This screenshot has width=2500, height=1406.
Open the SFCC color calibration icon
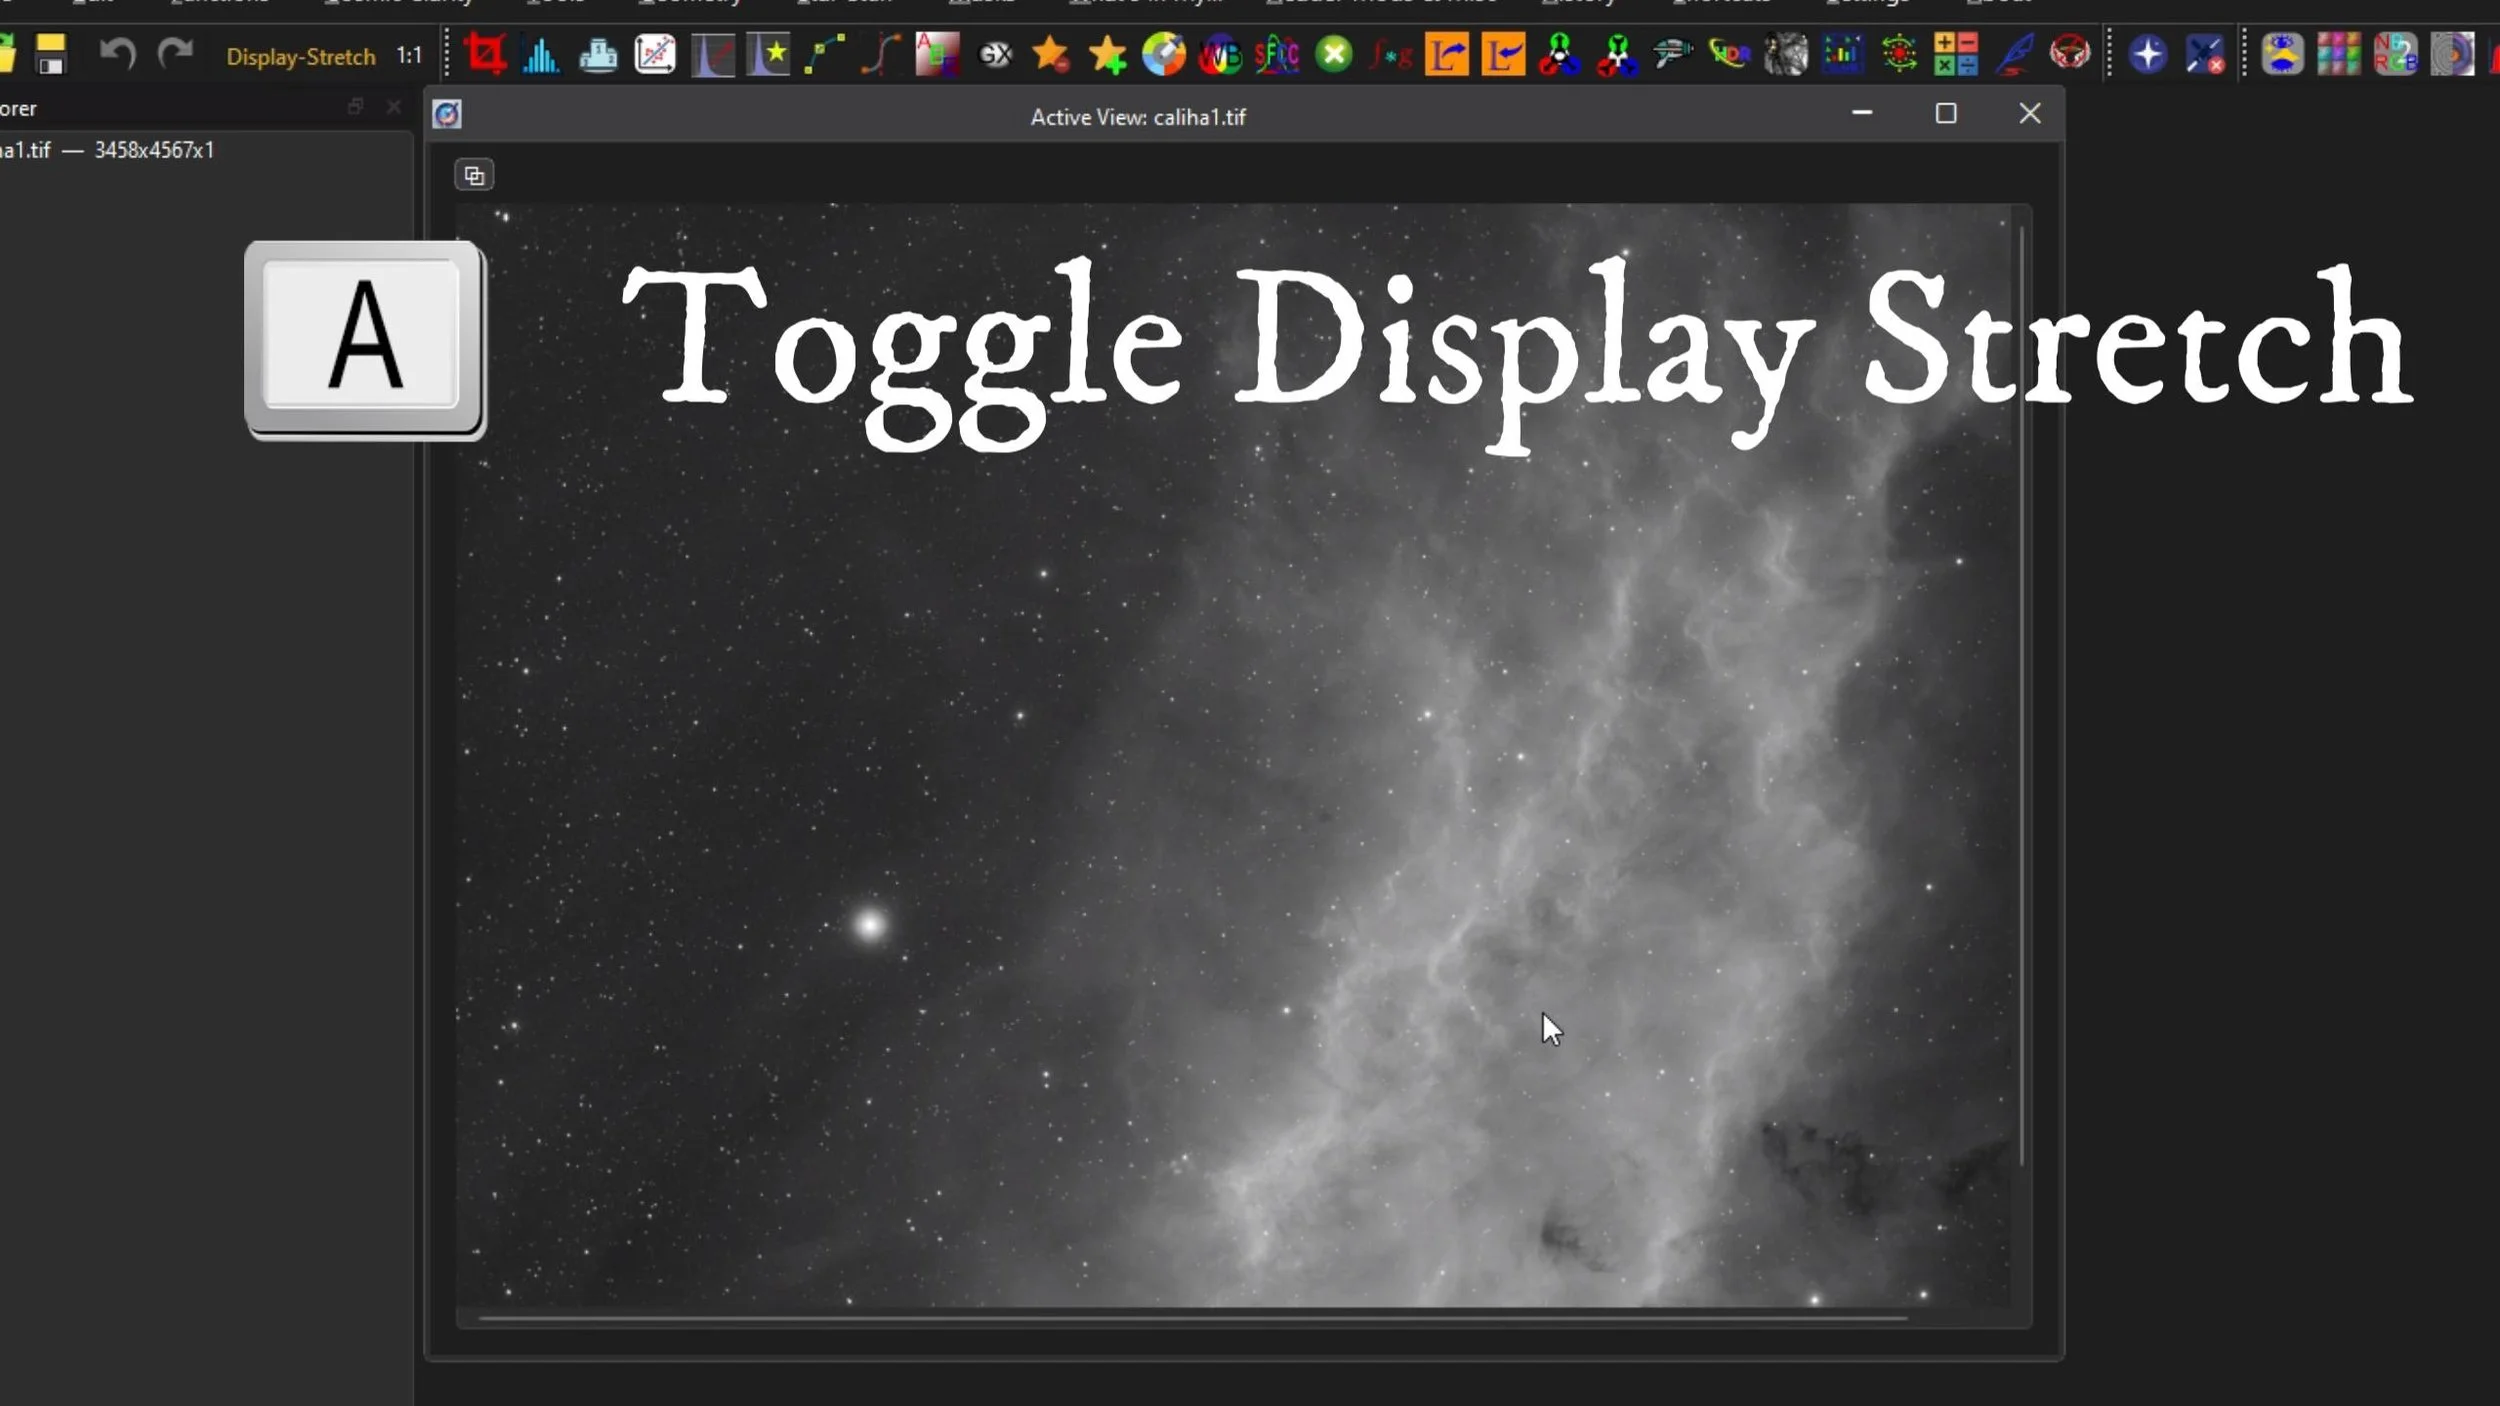[1277, 55]
